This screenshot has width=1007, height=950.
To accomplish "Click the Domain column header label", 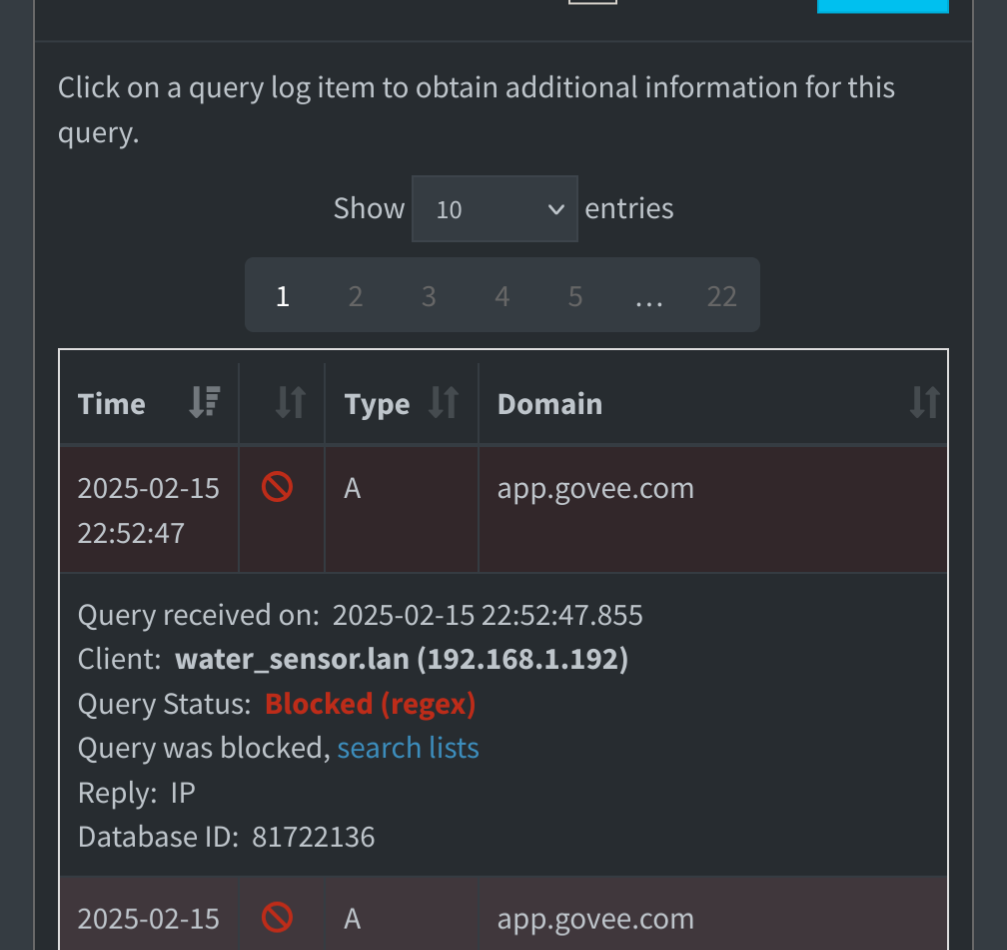I will 550,404.
